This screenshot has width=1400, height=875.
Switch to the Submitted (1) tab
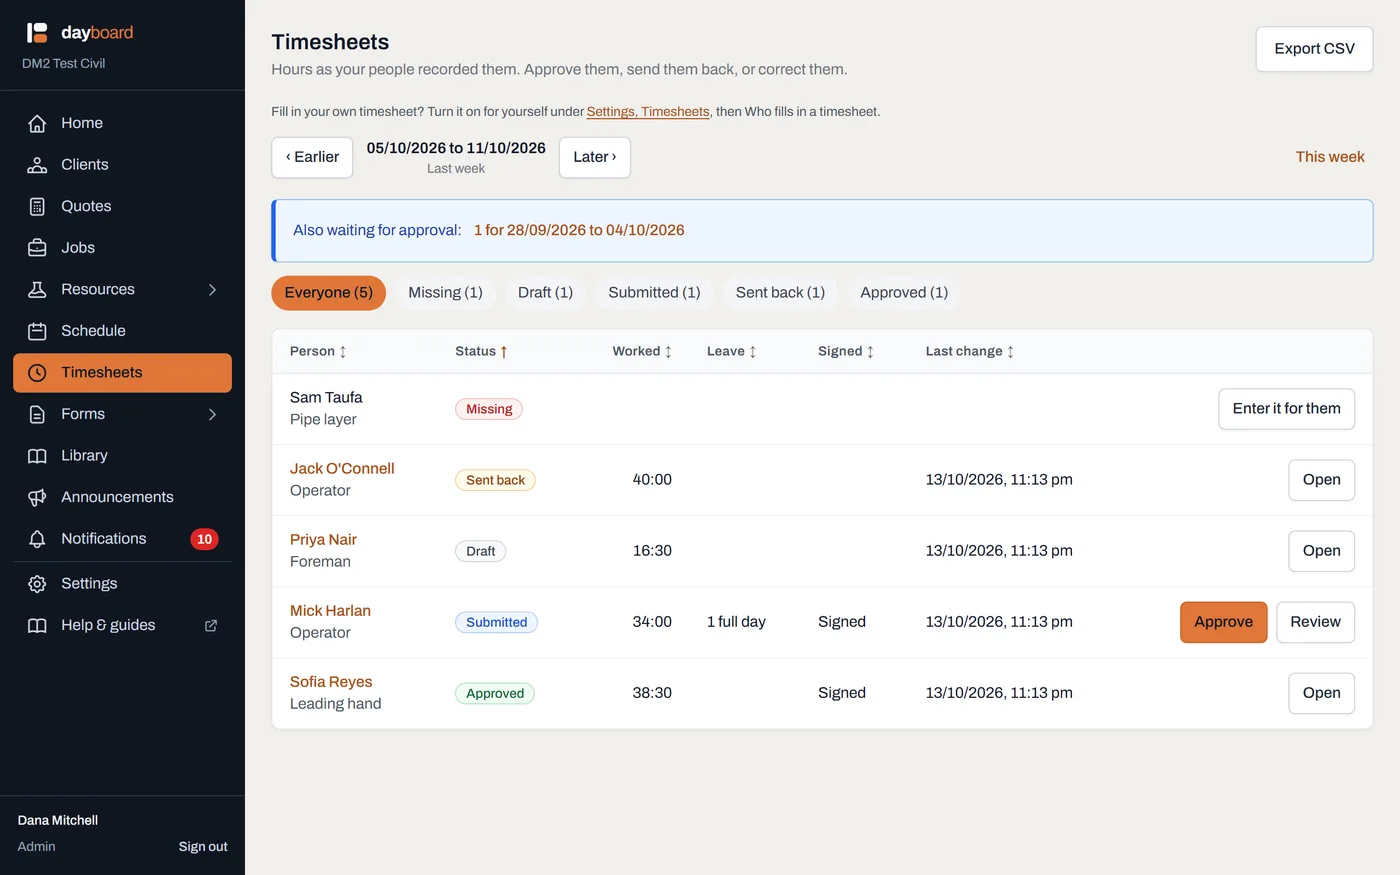coord(654,293)
